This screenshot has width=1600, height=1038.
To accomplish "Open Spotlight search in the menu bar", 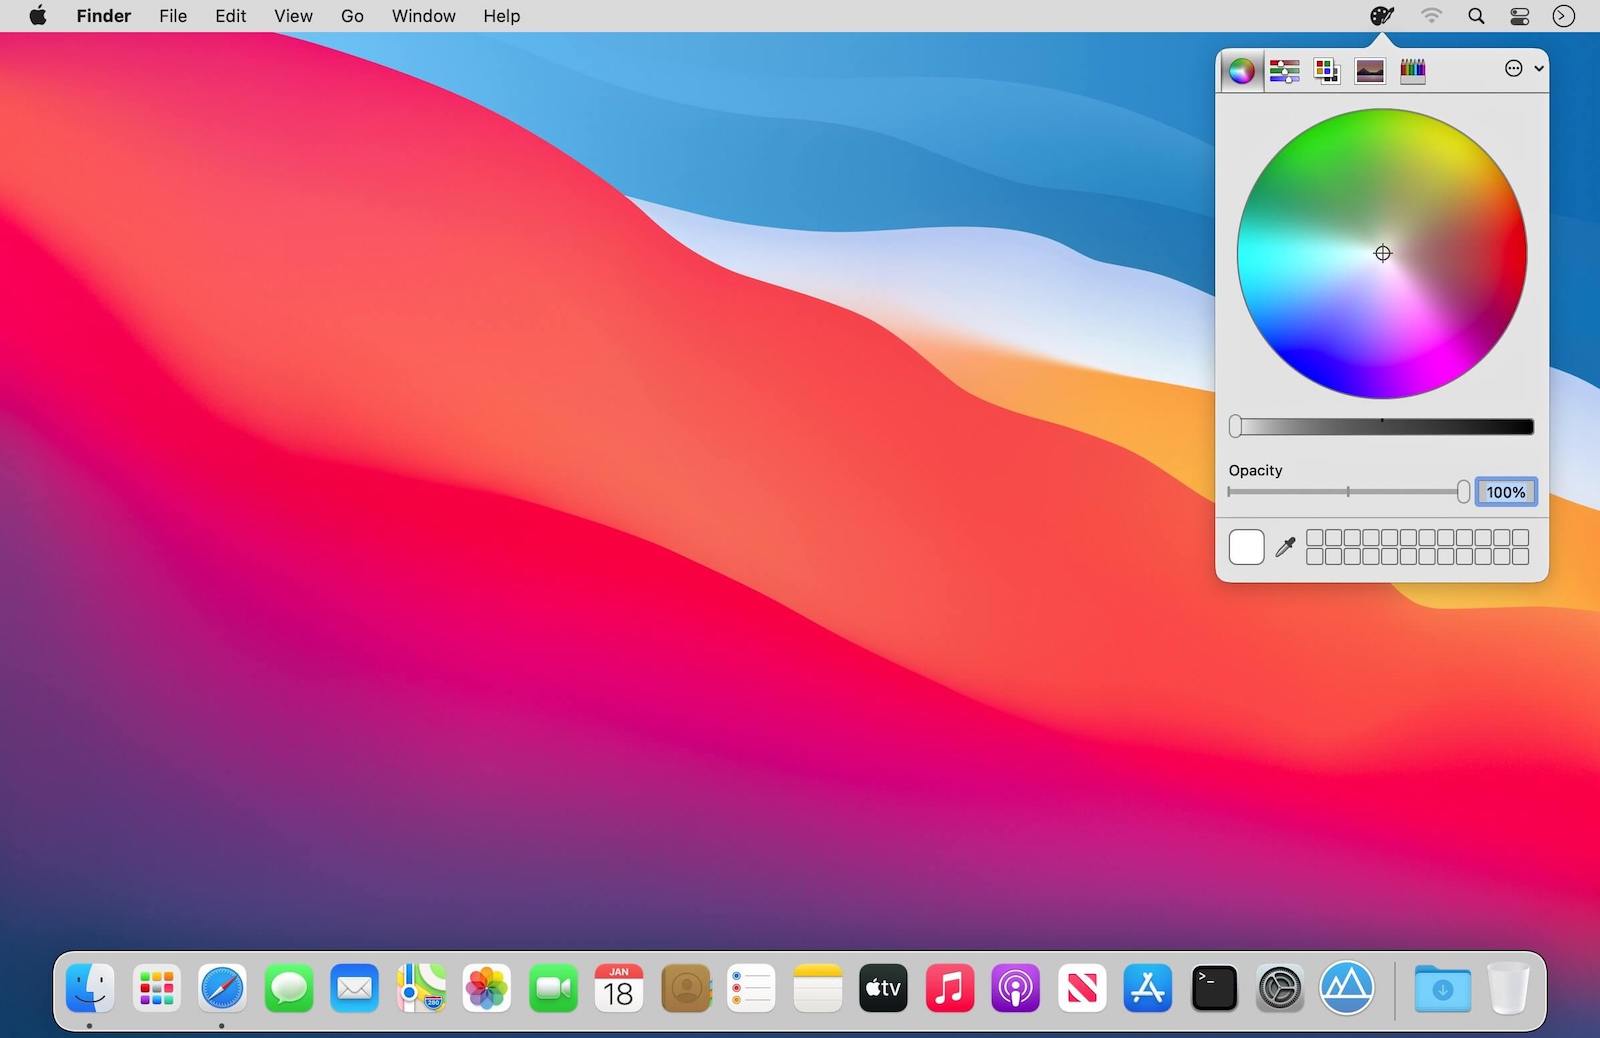I will (1476, 16).
